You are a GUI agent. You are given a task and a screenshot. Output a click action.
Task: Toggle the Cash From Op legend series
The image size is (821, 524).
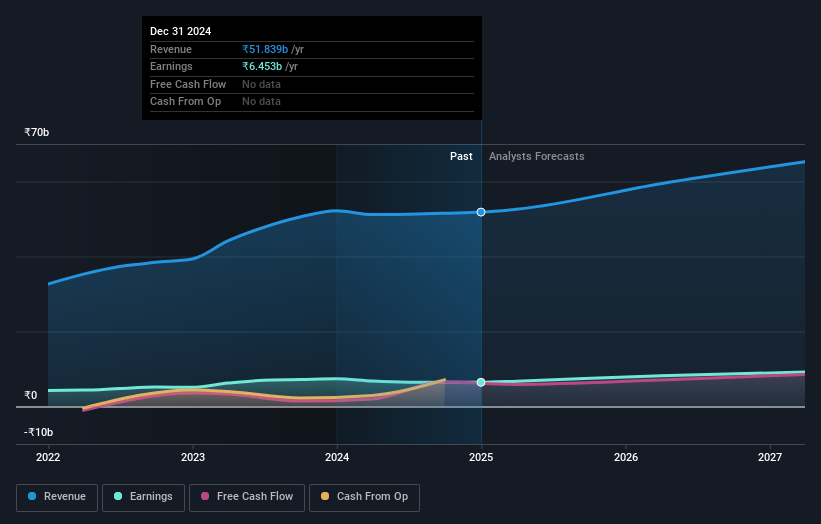[x=364, y=497]
